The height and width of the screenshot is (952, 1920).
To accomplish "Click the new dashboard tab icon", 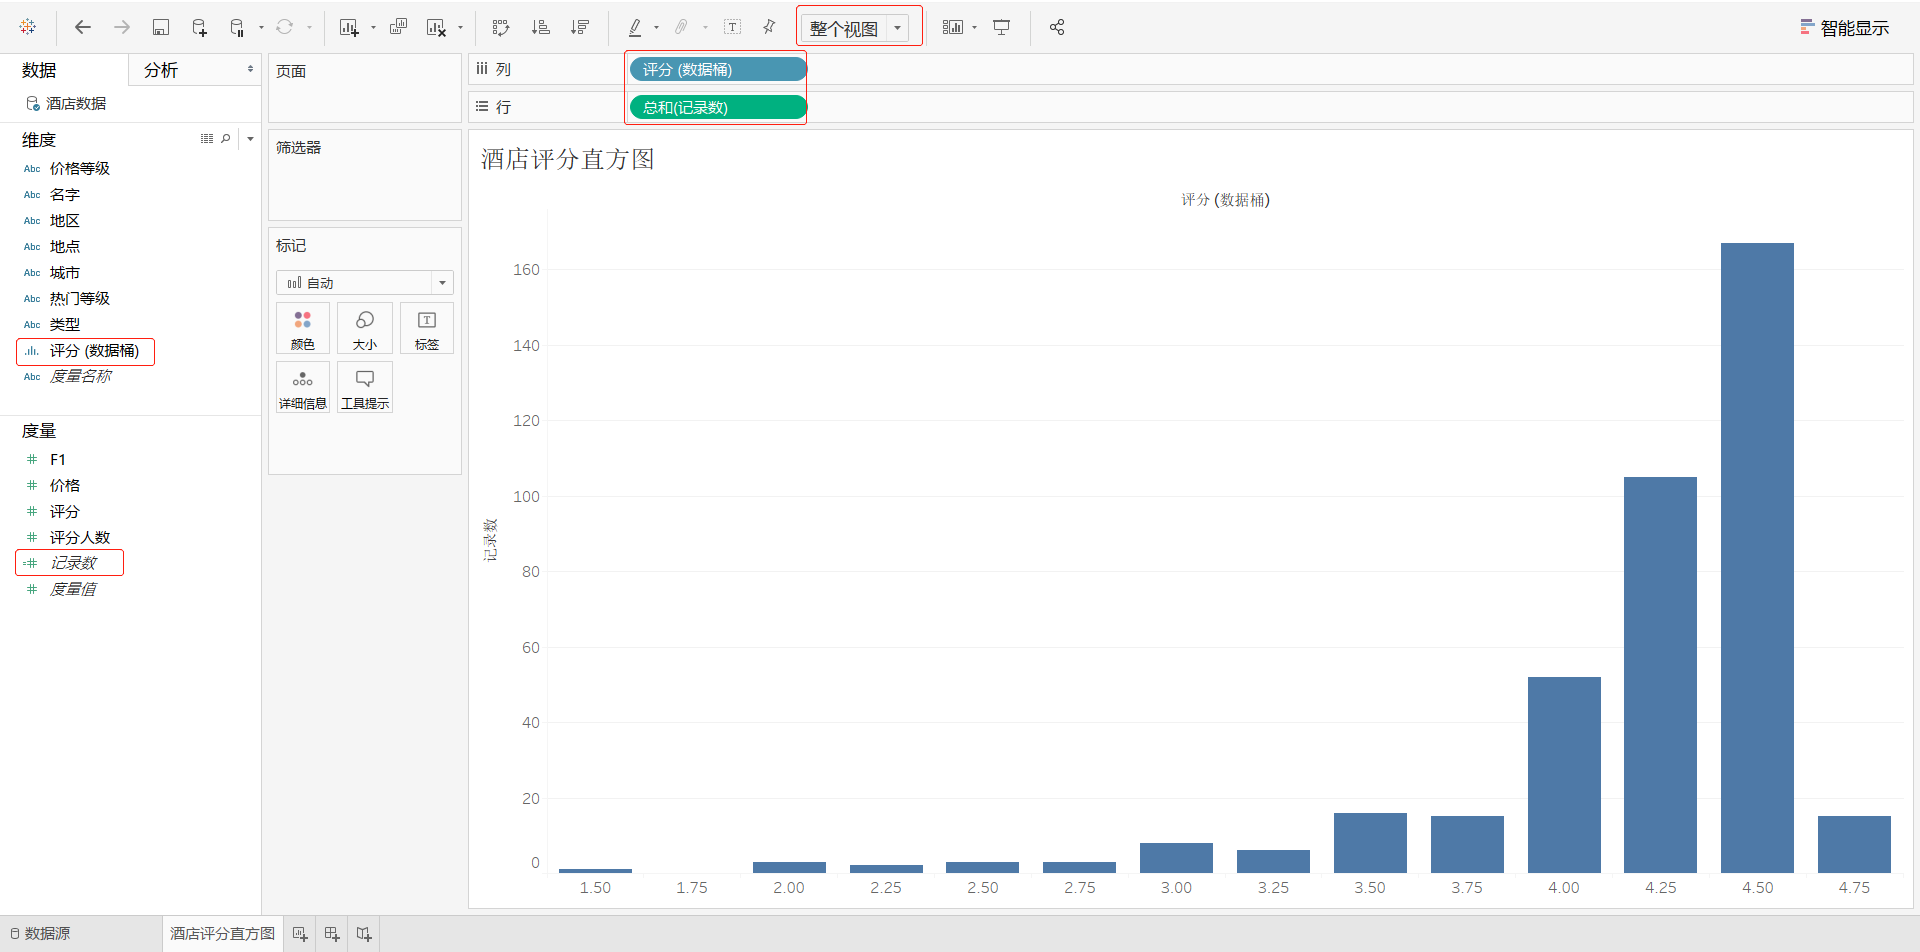I will (332, 933).
